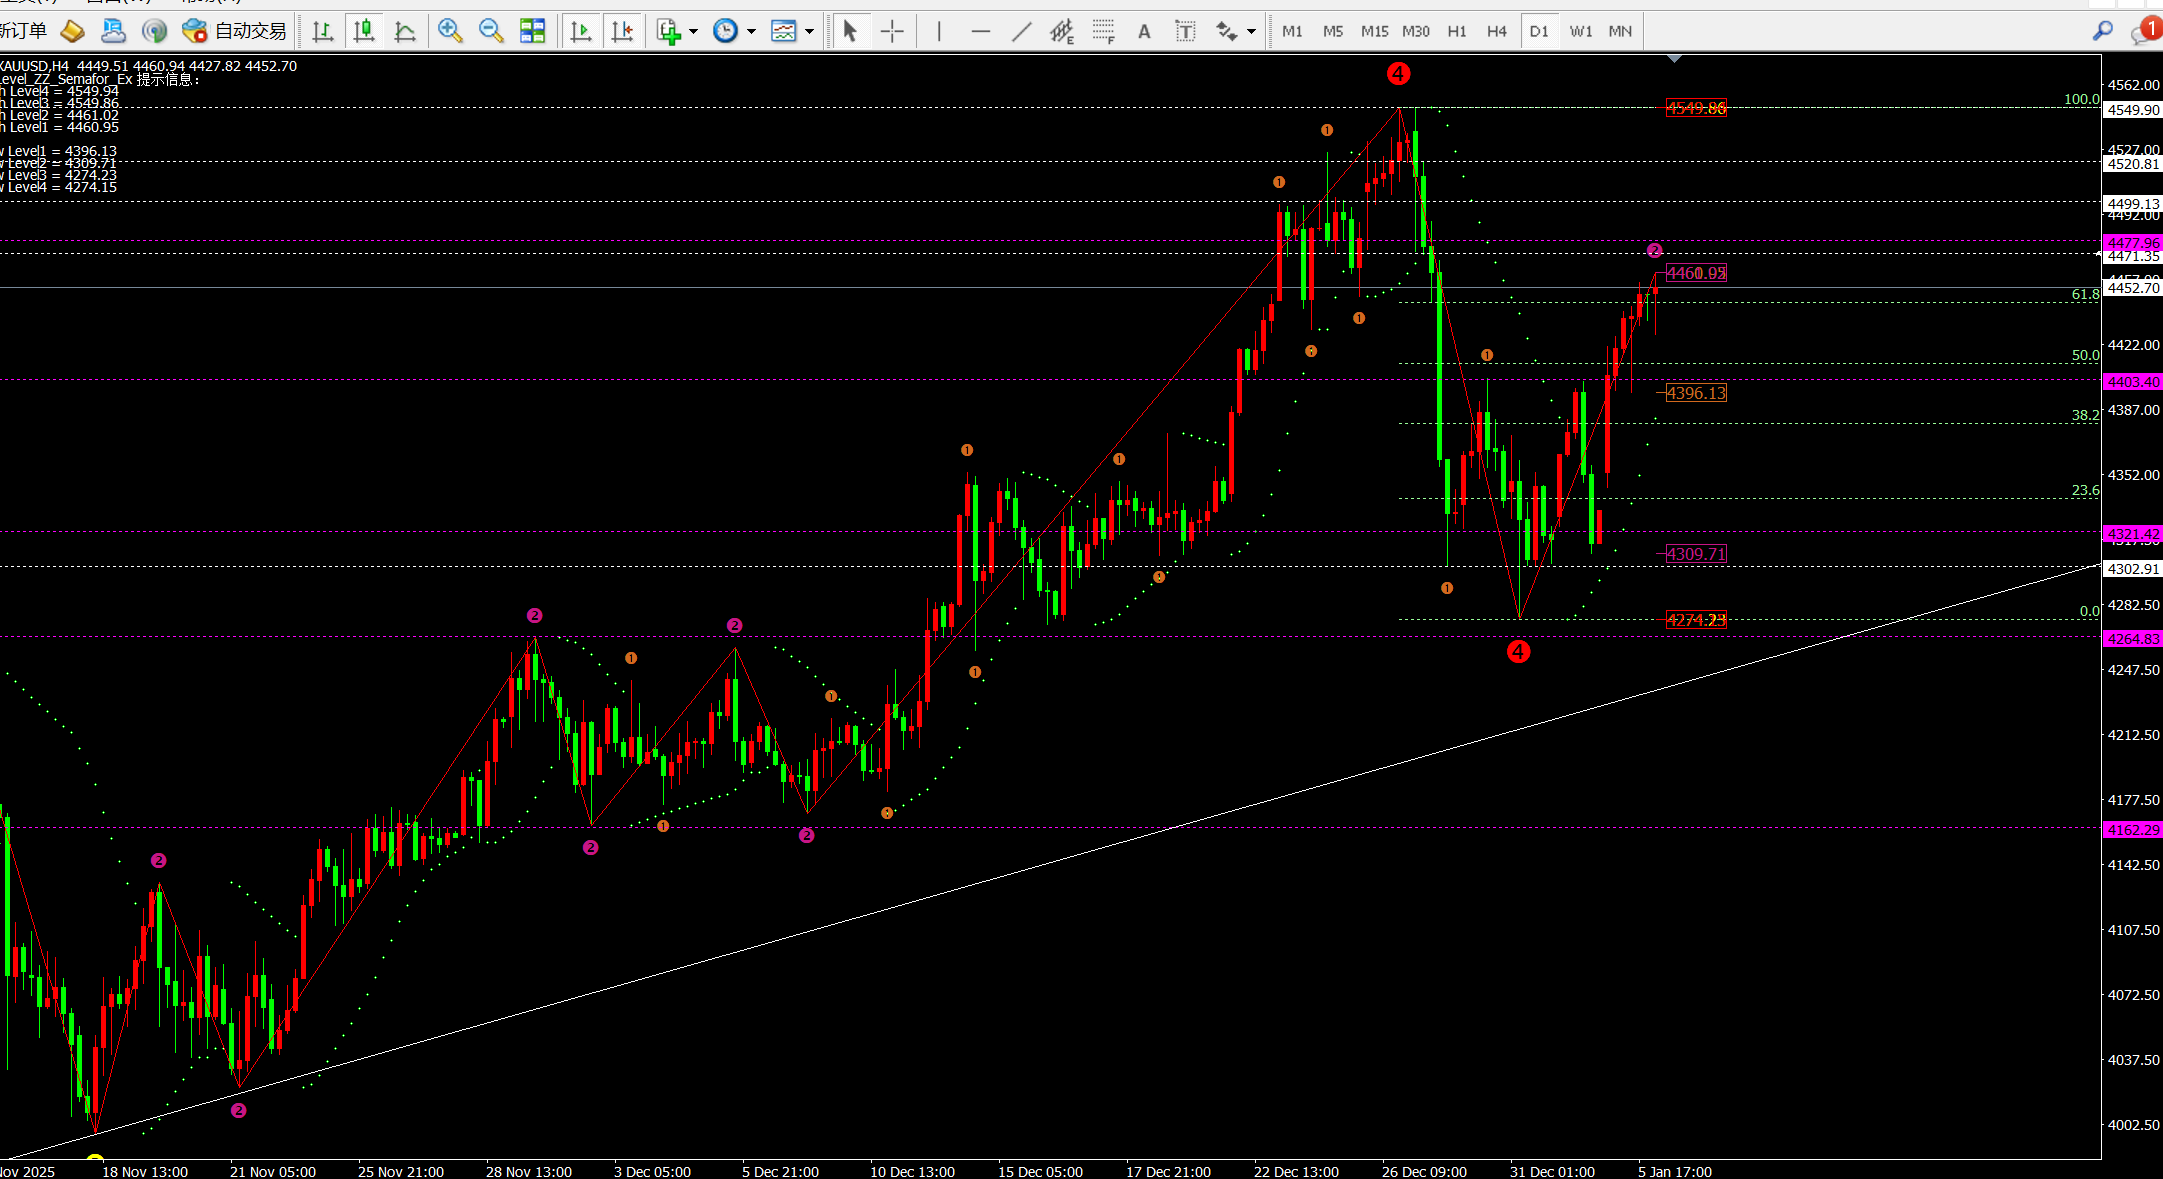Click the tile windows icon
2163x1179 pixels.
pos(532,31)
